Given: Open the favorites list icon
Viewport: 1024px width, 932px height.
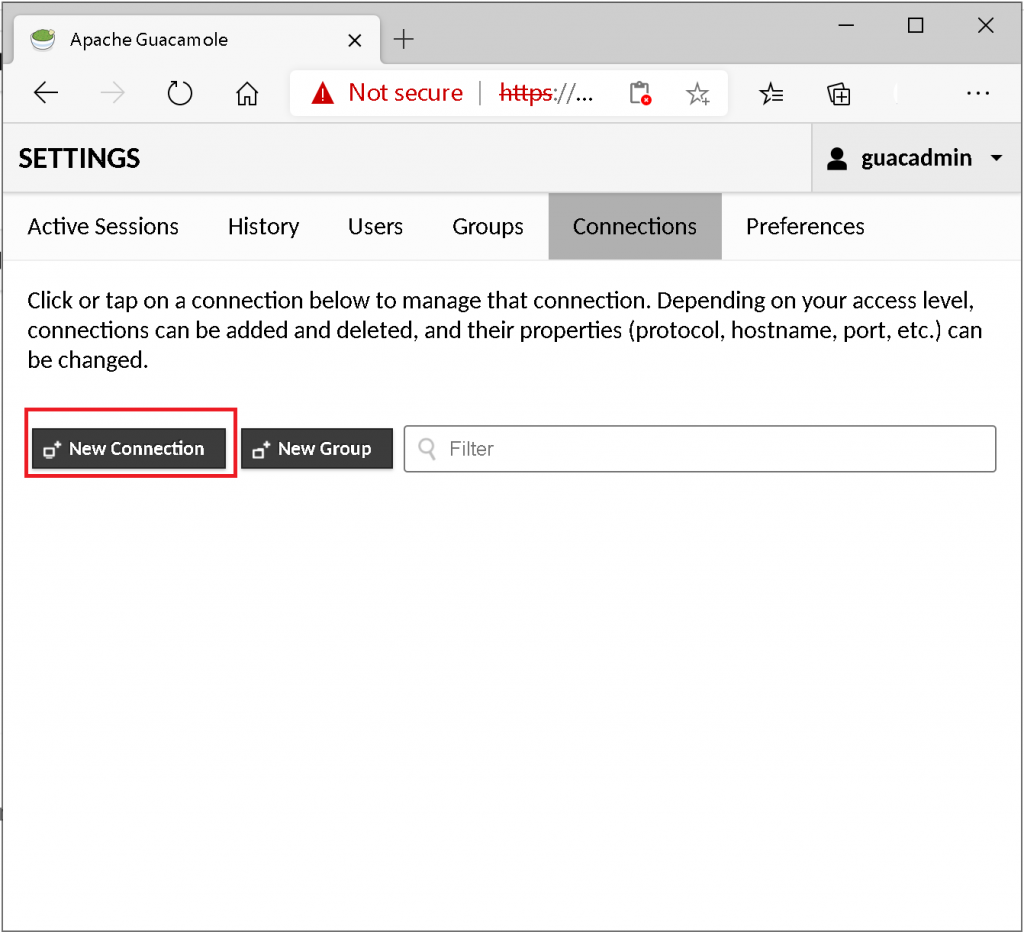Looking at the screenshot, I should 771,94.
